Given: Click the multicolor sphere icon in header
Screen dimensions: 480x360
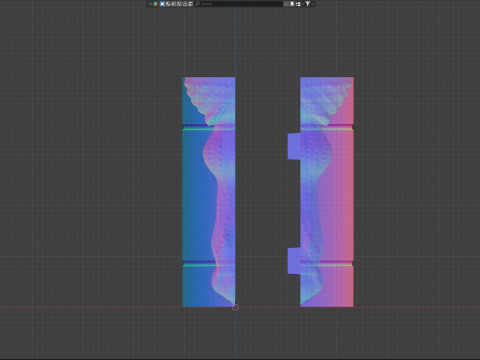Looking at the screenshot, I should [x=155, y=4].
